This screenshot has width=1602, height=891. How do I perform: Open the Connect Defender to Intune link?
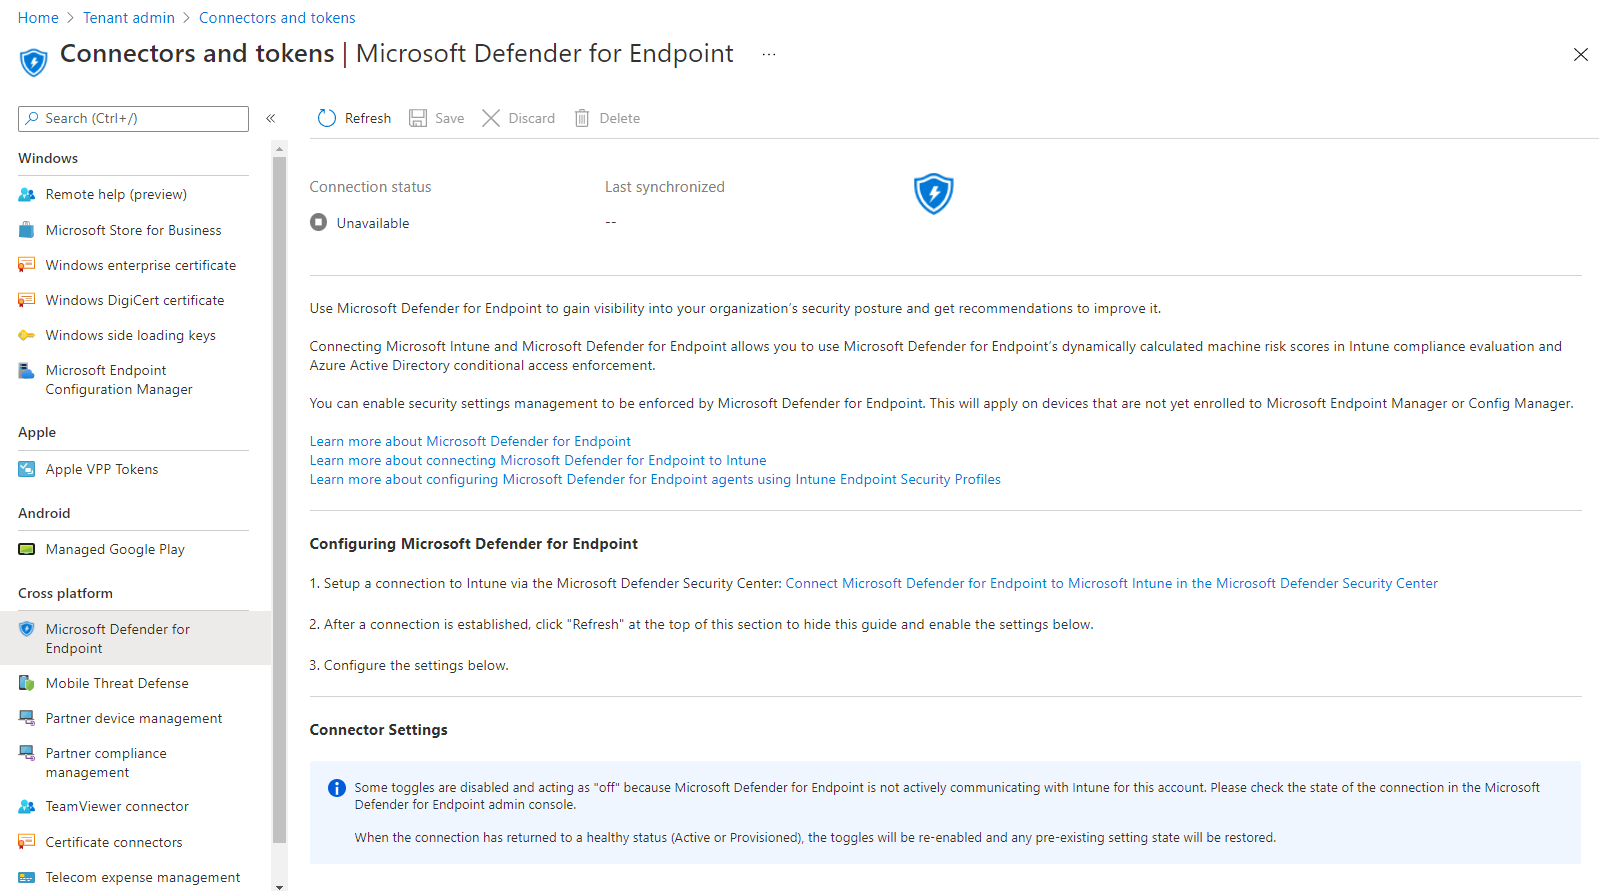pos(1111,583)
